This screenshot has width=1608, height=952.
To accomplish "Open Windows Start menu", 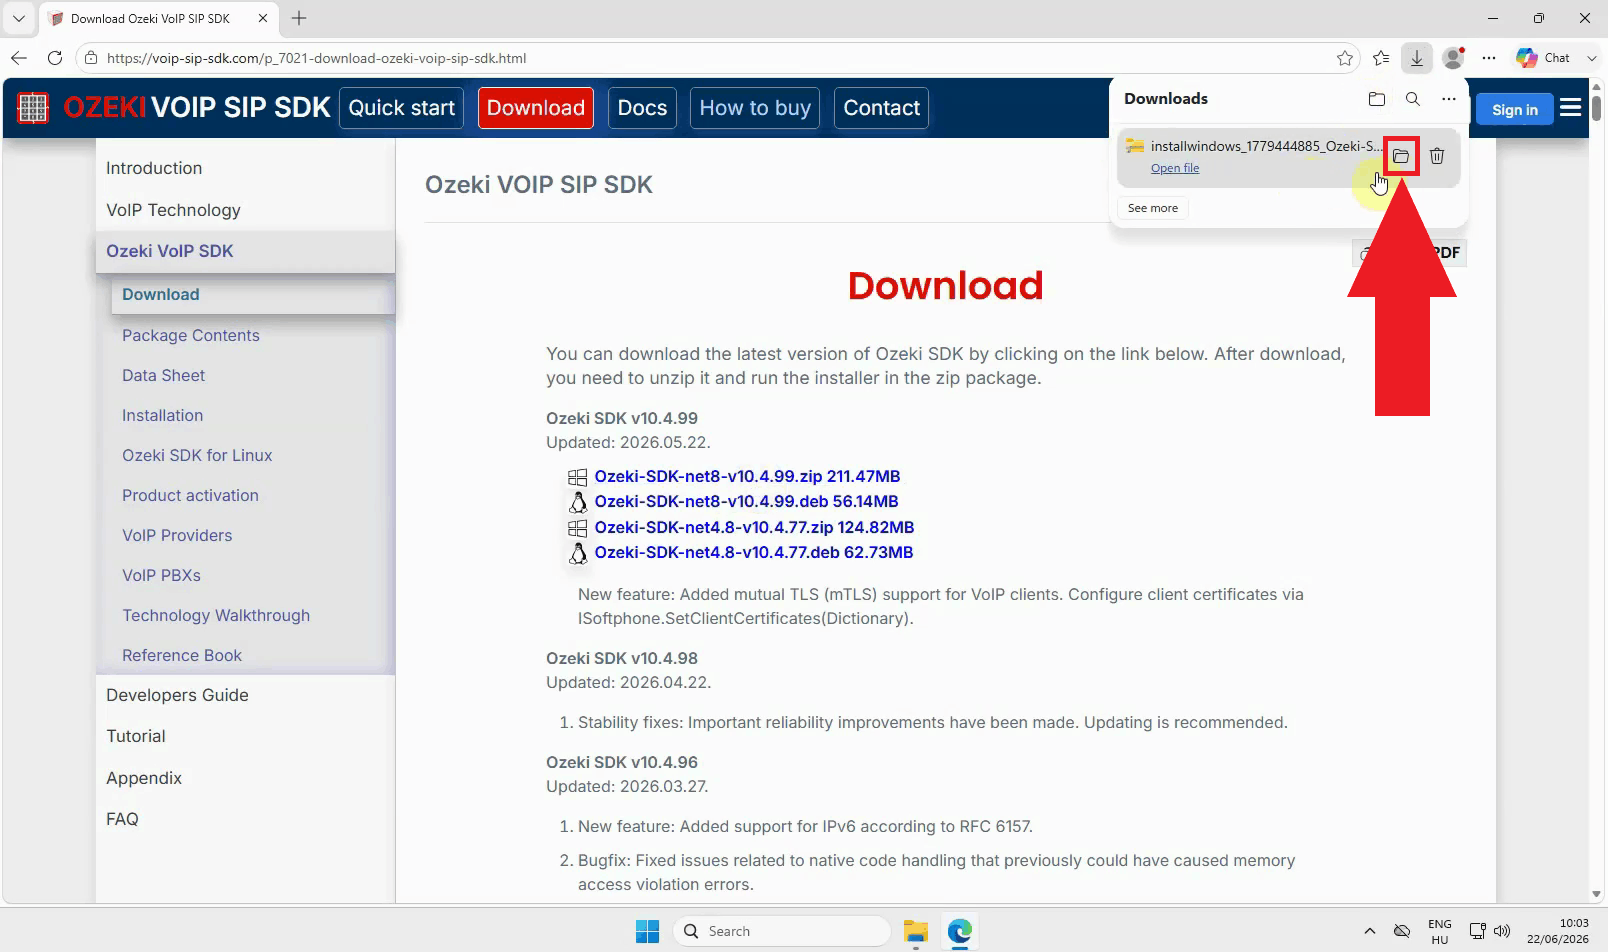I will 648,931.
